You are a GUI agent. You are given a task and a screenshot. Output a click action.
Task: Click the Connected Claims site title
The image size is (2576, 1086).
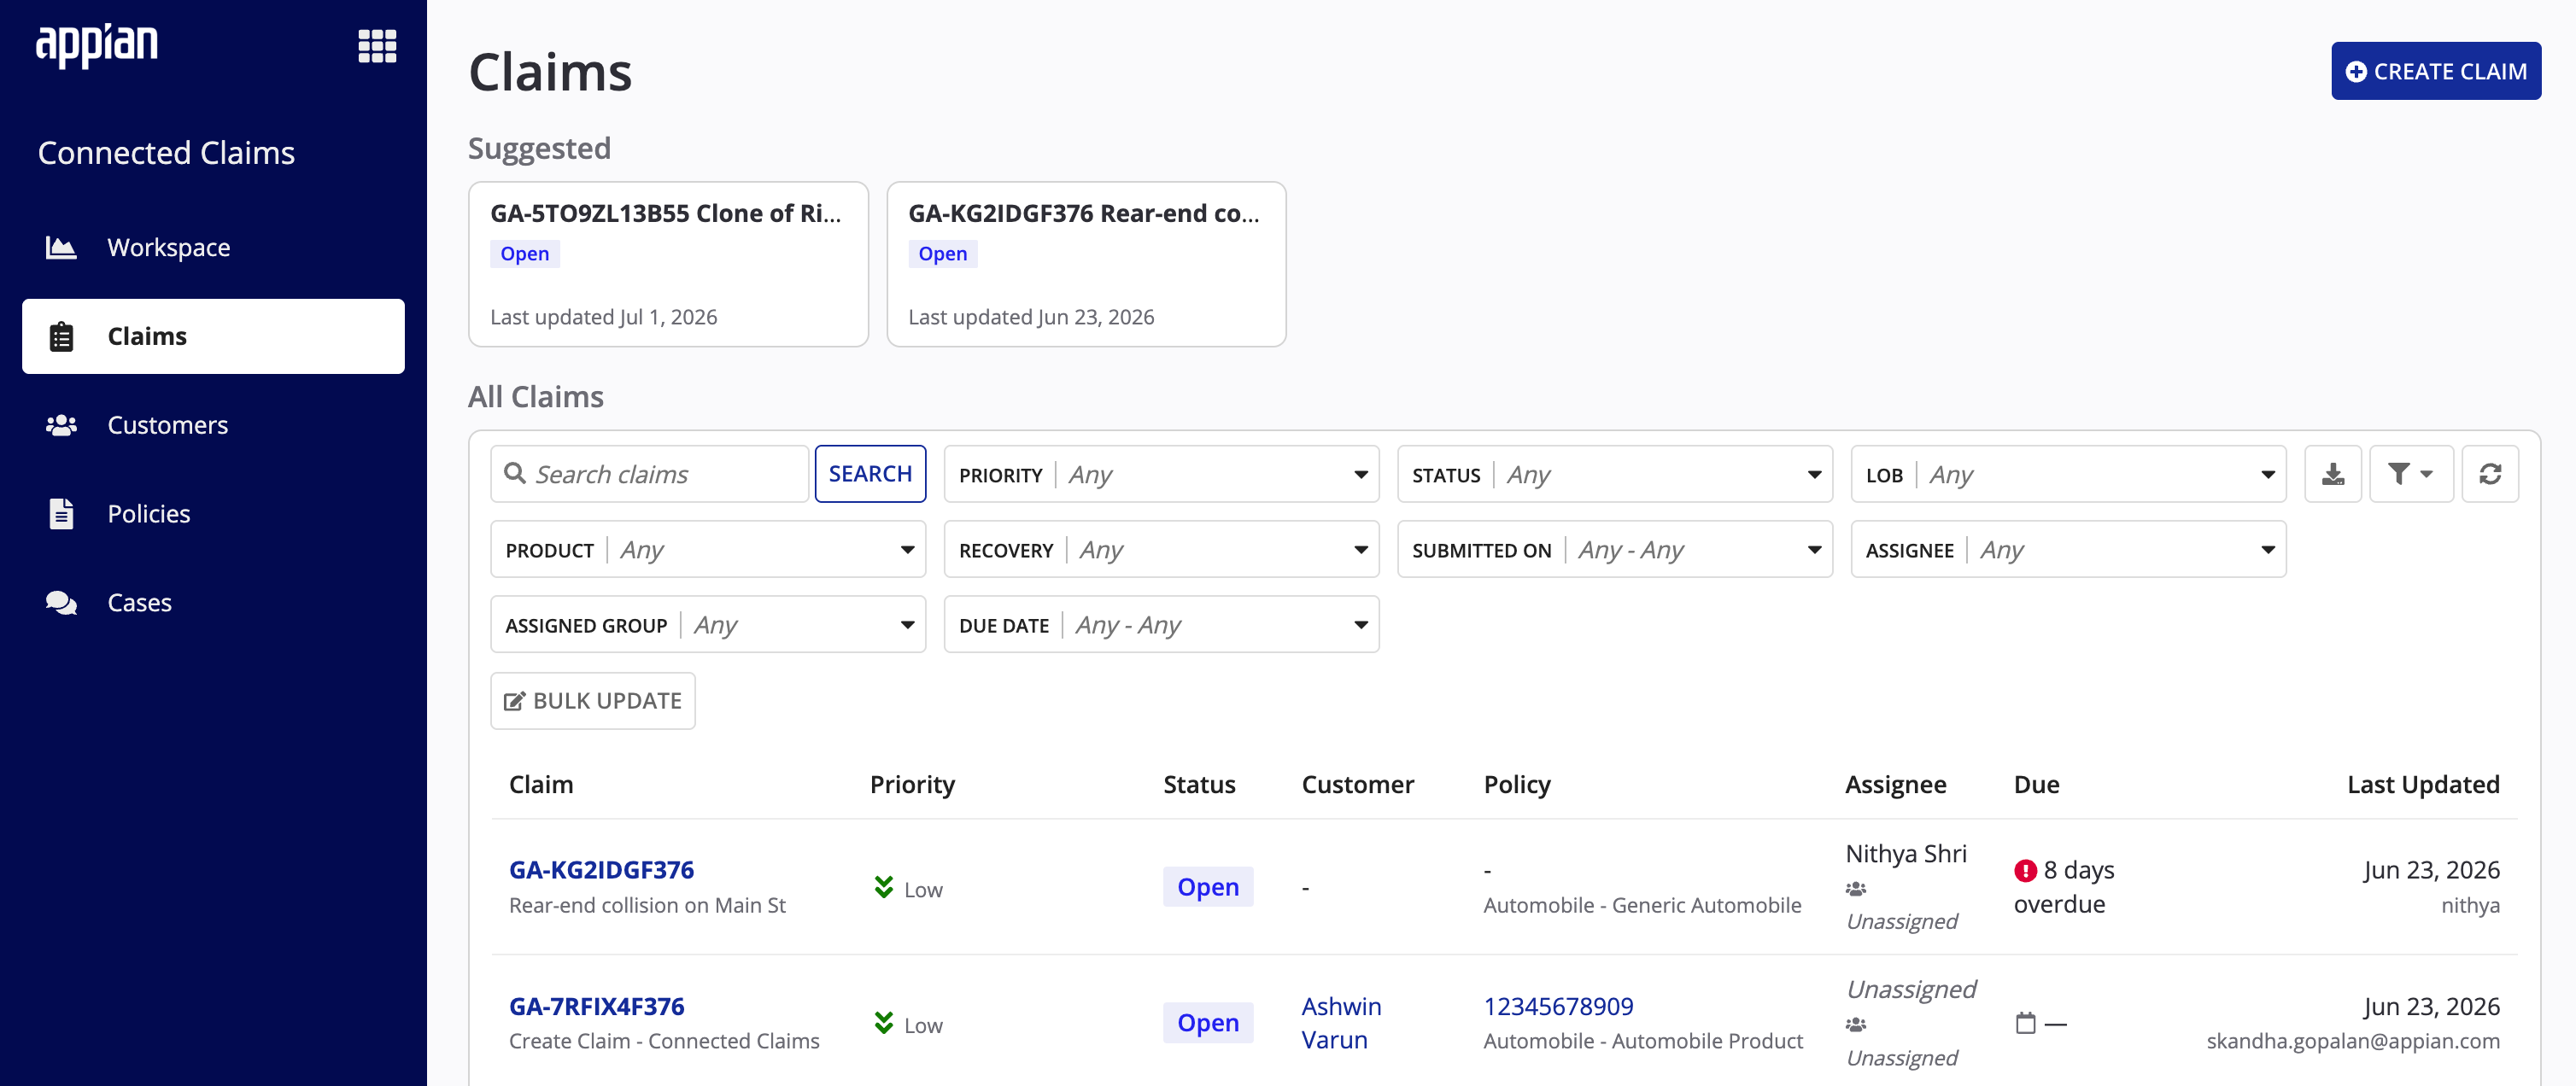pyautogui.click(x=166, y=153)
